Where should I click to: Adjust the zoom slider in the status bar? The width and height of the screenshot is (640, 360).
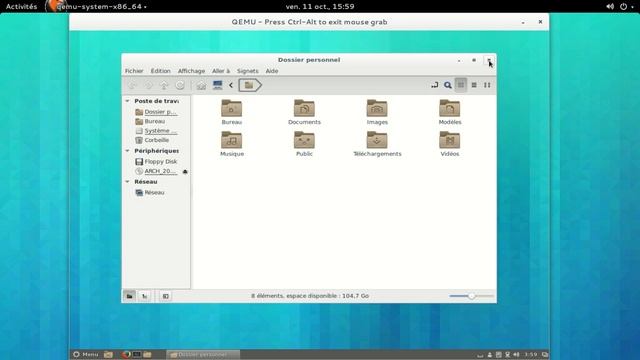471,296
